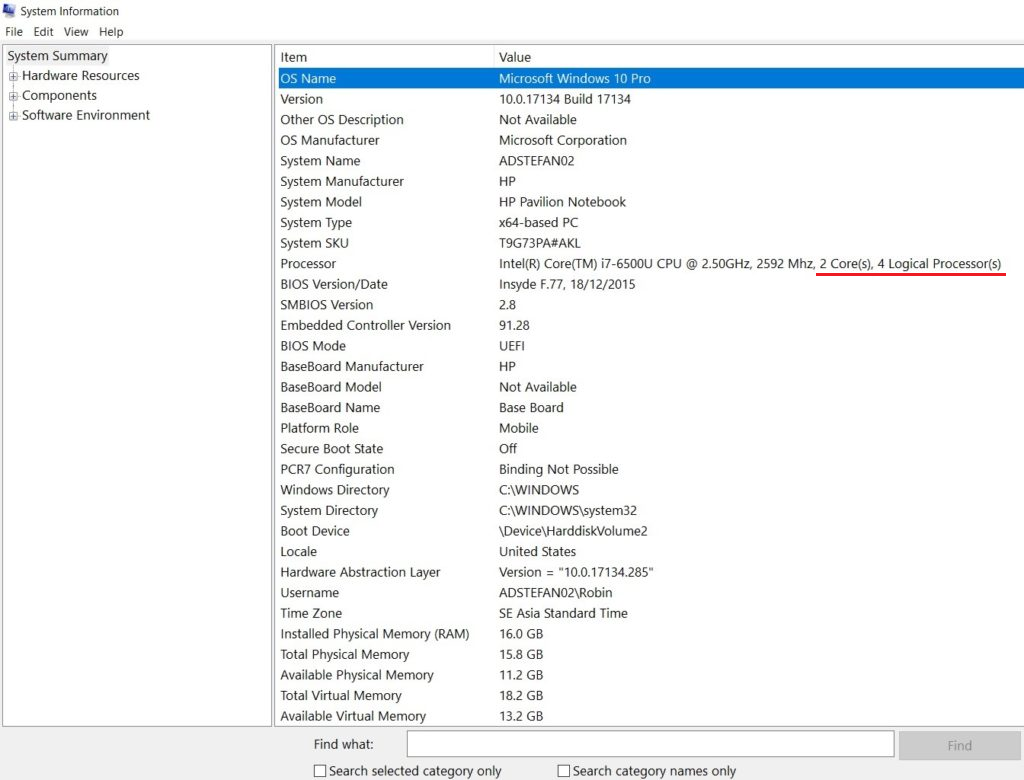Viewport: 1024px width, 780px height.
Task: Click the System Information icon in title bar
Action: 10,11
